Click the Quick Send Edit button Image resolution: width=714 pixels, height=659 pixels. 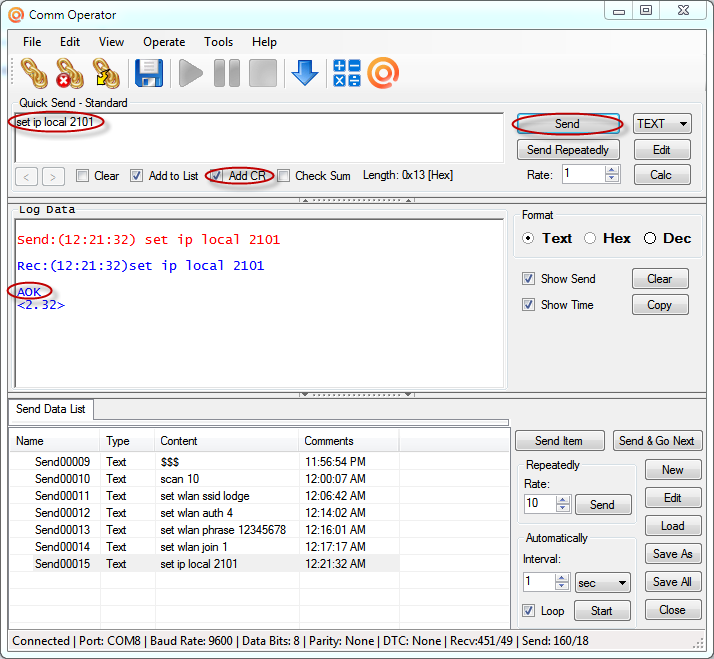coord(662,150)
